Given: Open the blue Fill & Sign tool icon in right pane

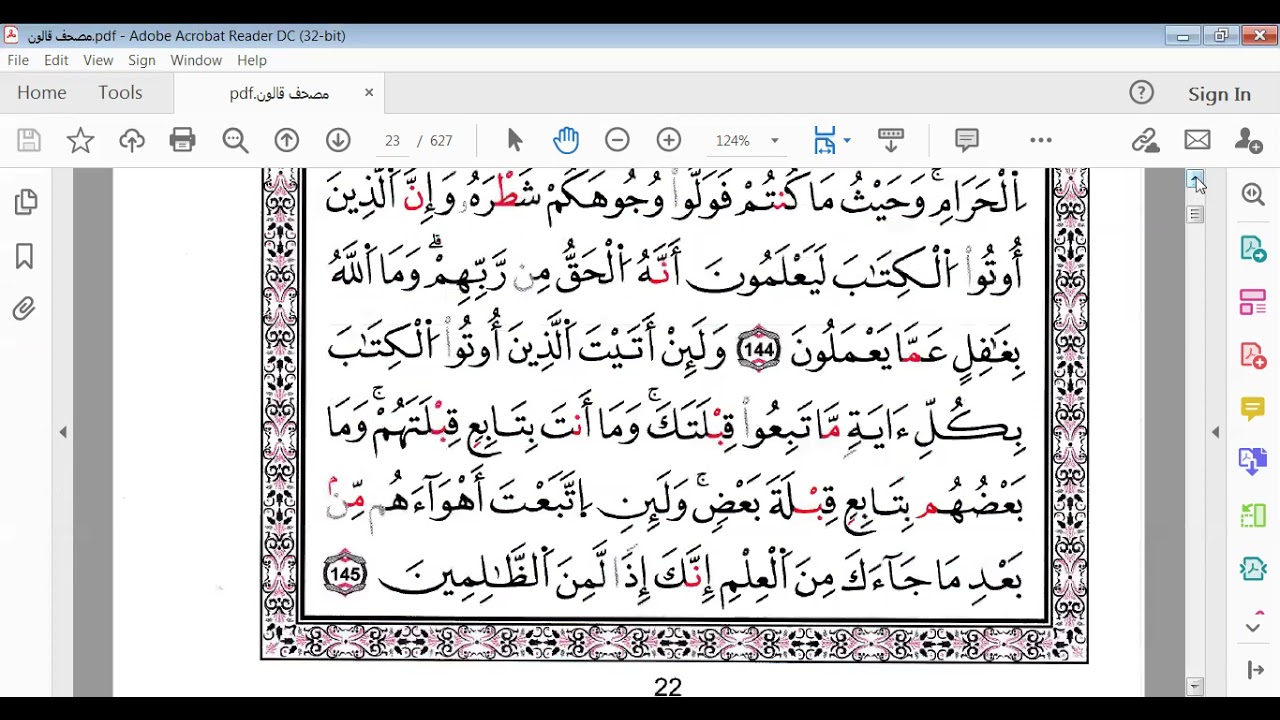Looking at the screenshot, I should click(1253, 461).
